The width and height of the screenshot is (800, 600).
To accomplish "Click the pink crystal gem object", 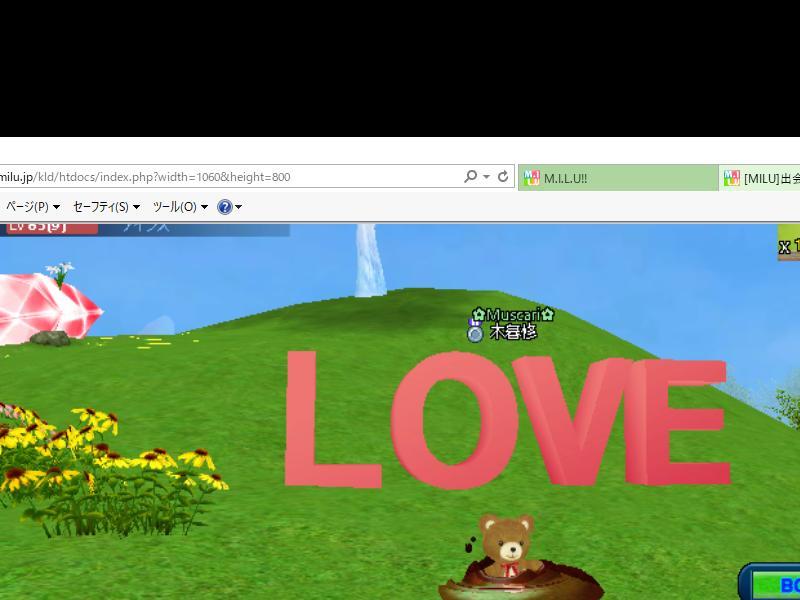I will [48, 308].
